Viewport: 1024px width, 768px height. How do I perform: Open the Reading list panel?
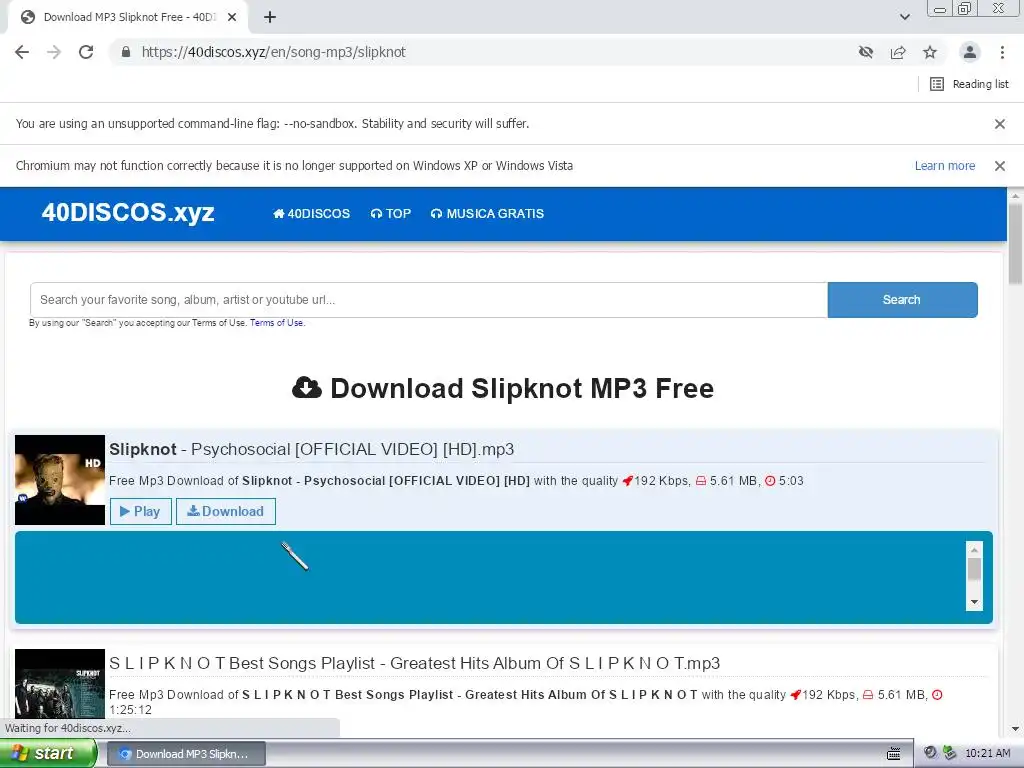click(969, 84)
